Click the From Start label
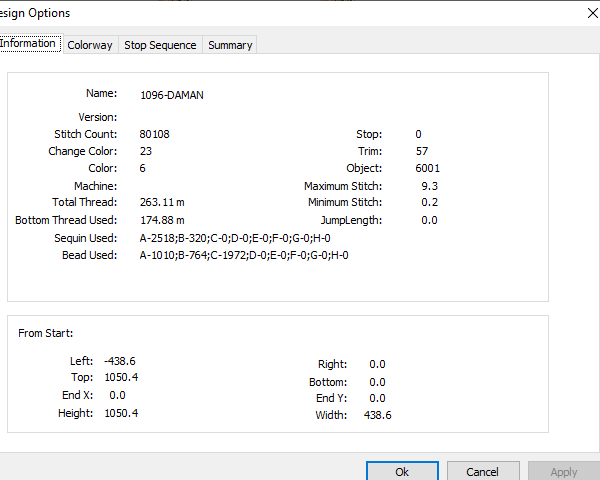This screenshot has width=600, height=480. click(46, 333)
